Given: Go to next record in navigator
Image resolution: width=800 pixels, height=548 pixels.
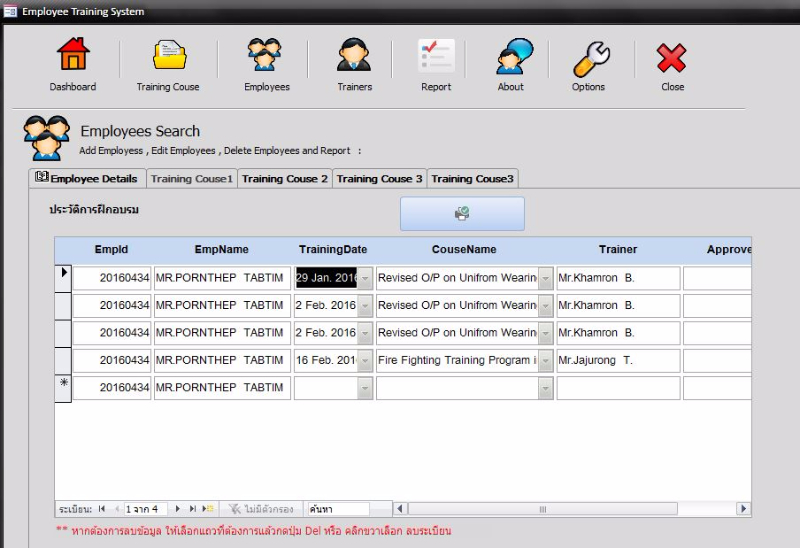Looking at the screenshot, I should (x=178, y=509).
